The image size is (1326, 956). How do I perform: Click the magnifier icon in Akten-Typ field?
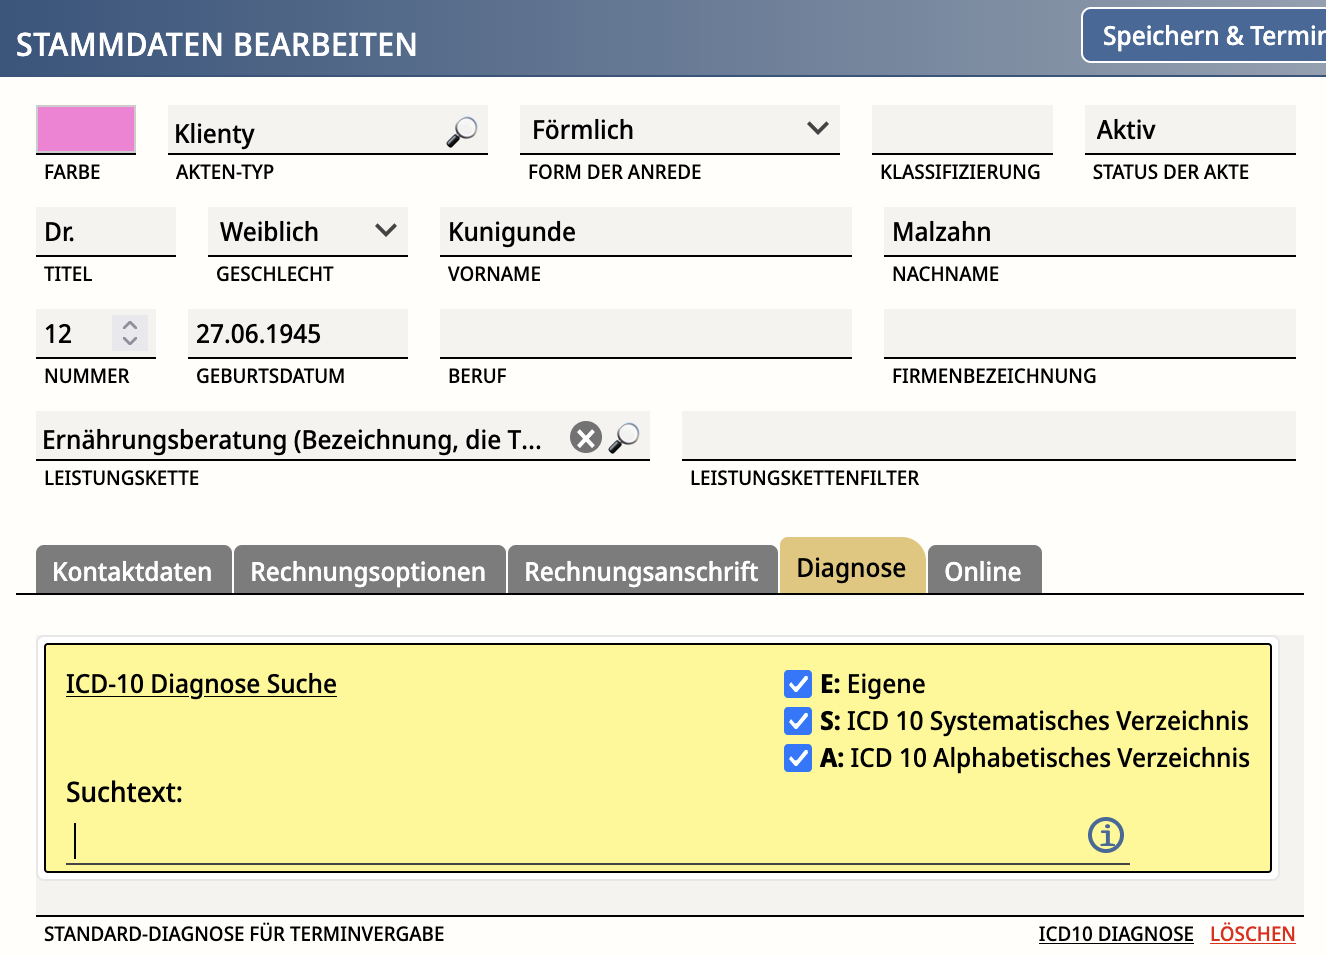click(x=461, y=132)
